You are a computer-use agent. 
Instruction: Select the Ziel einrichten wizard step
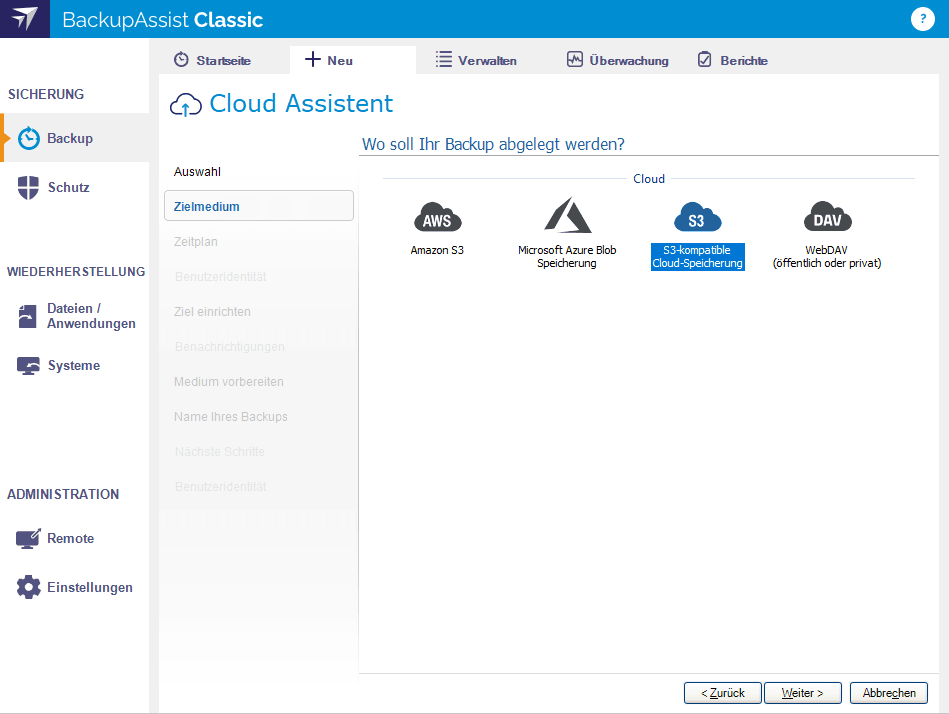pos(212,312)
